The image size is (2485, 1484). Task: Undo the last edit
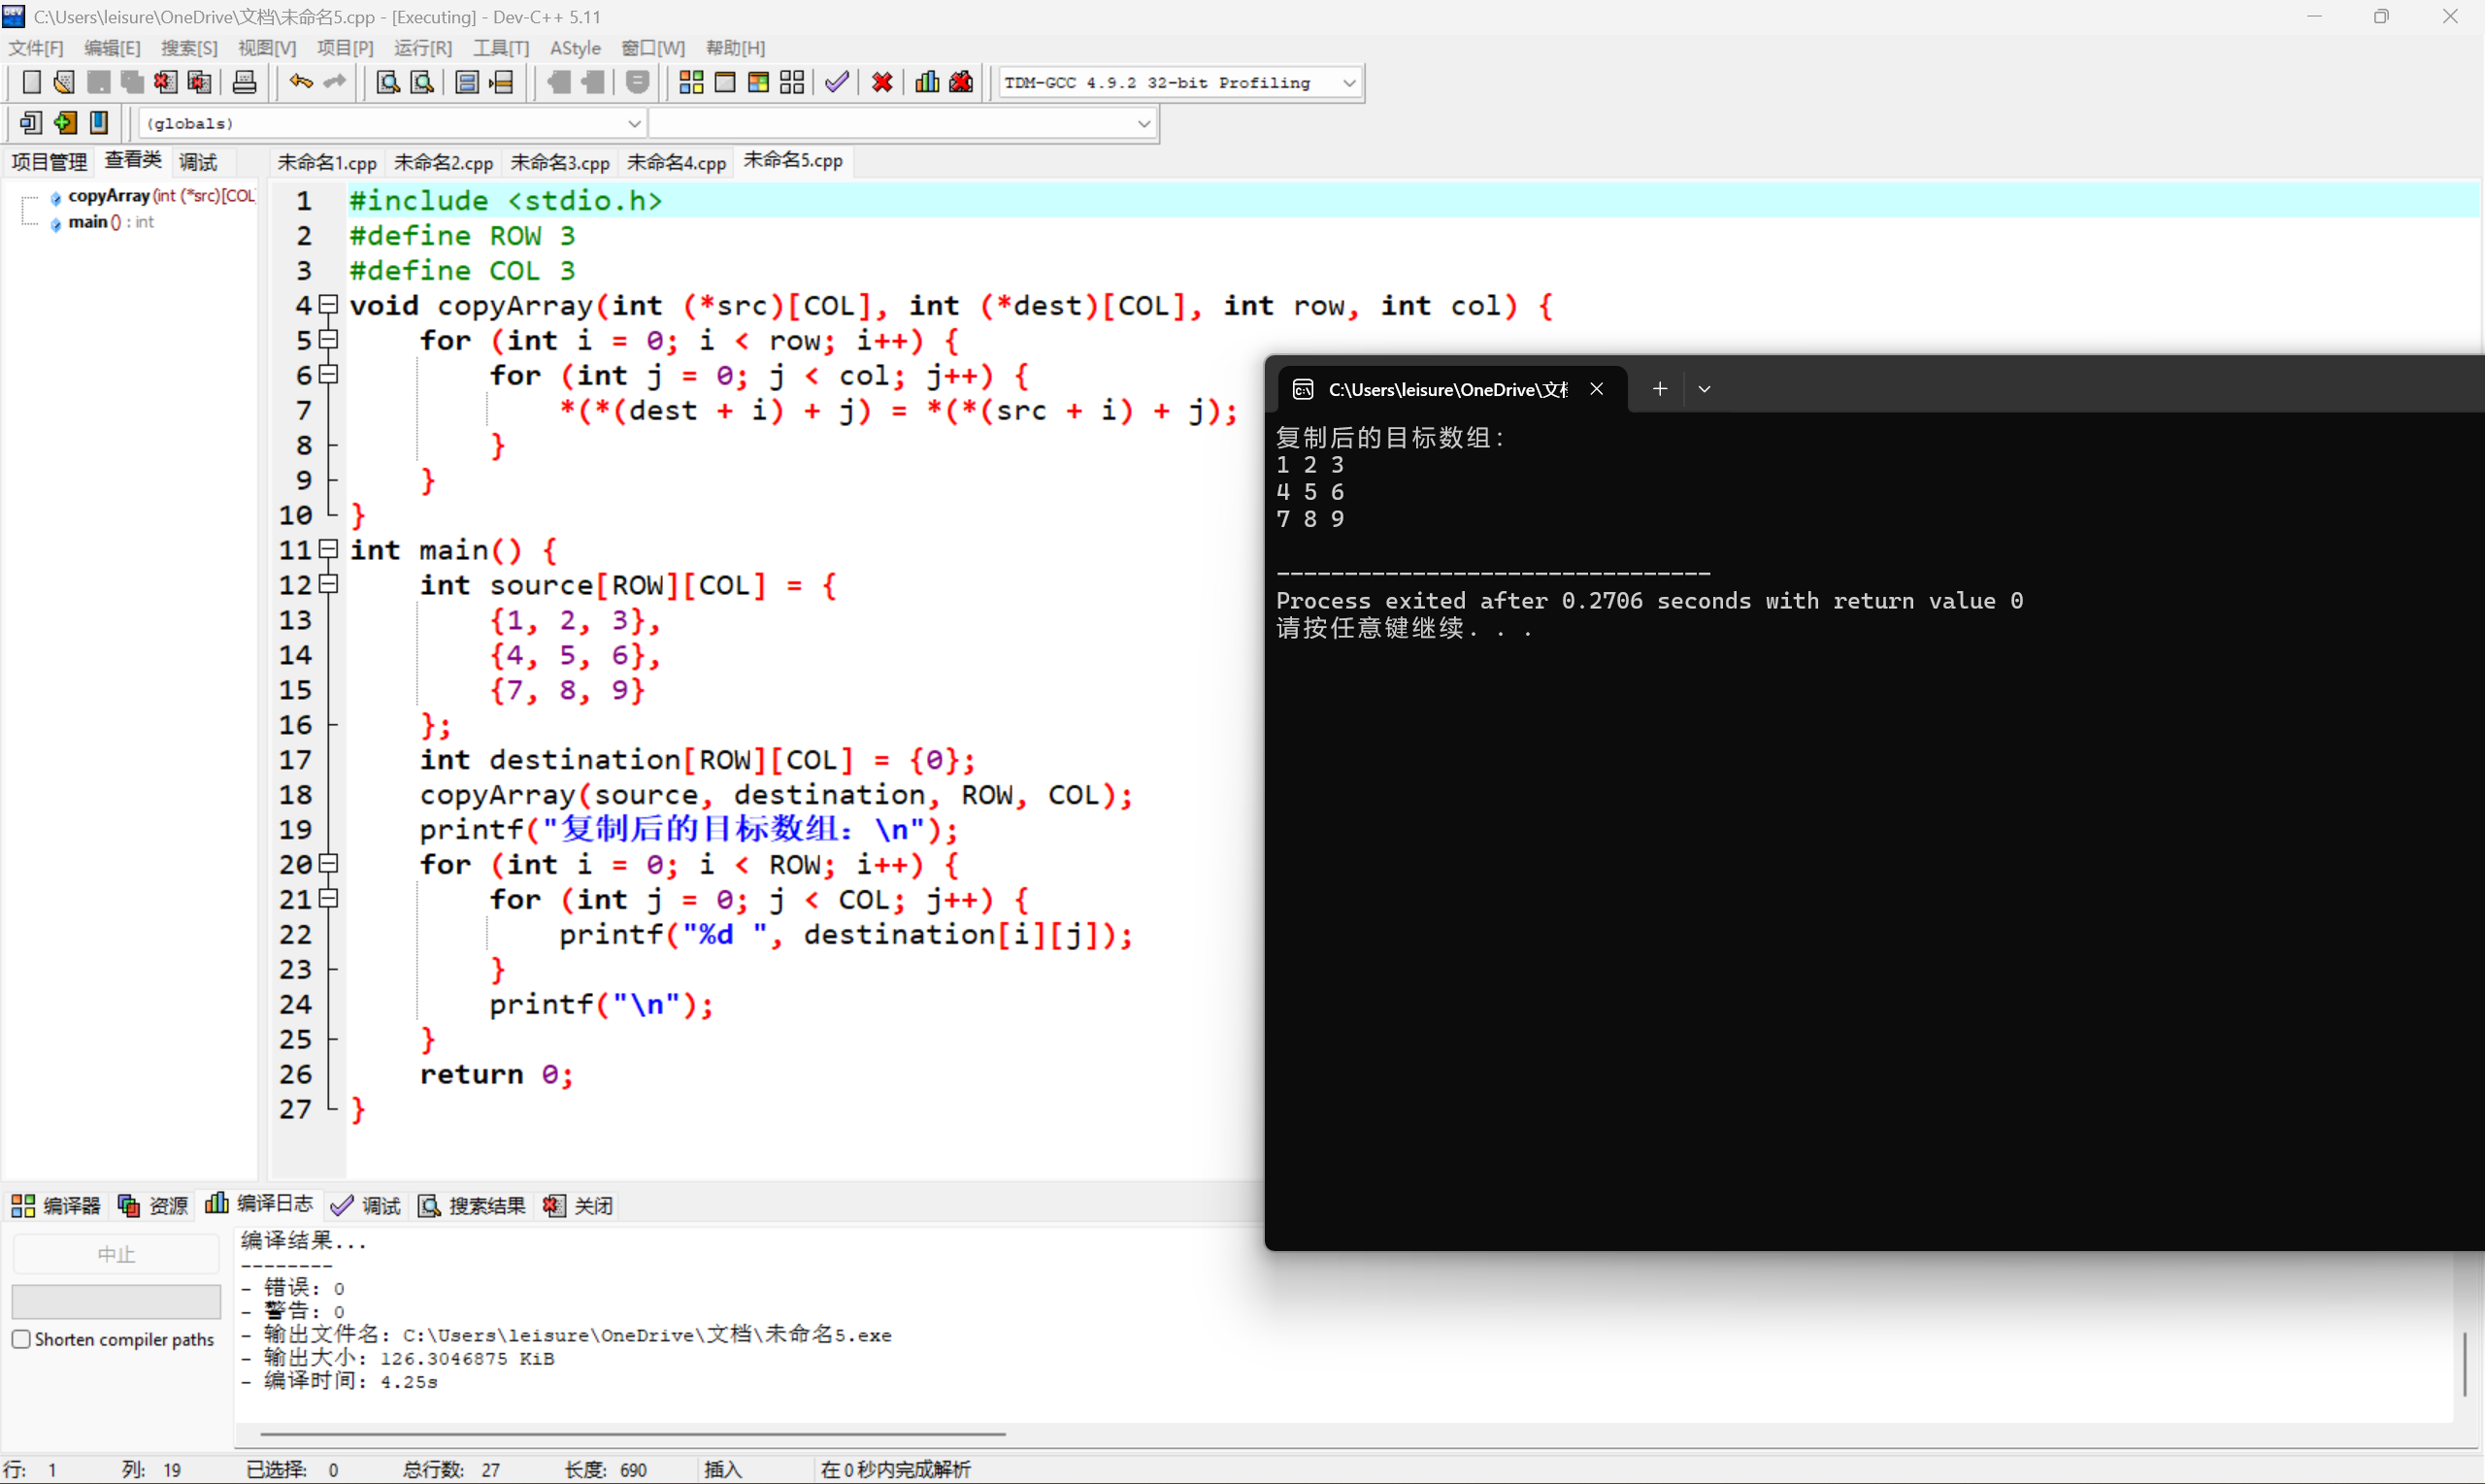tap(299, 82)
